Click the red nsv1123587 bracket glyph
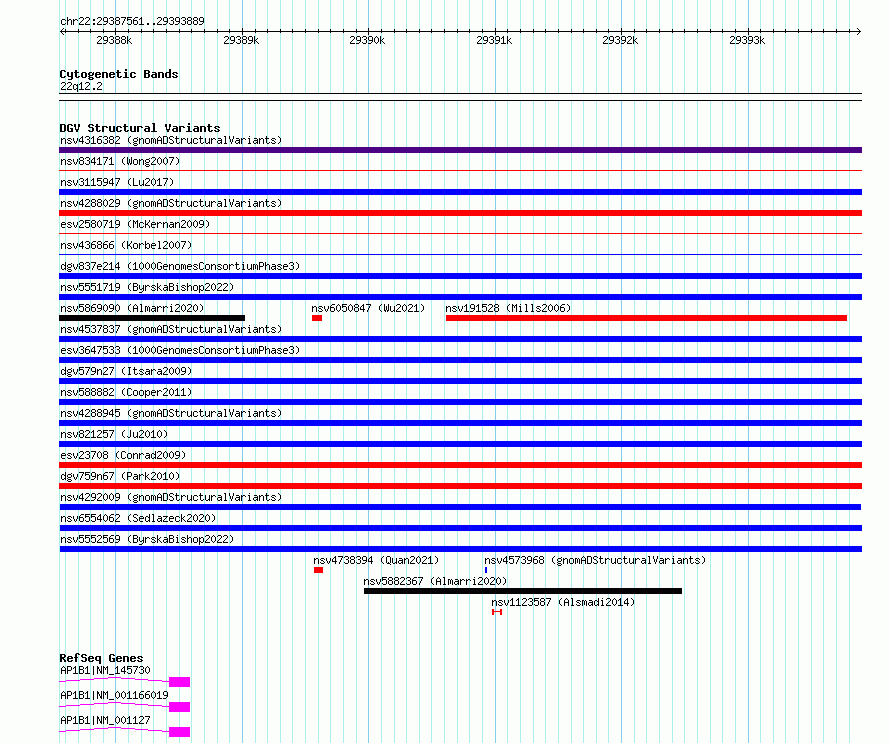This screenshot has width=890, height=743. point(497,612)
